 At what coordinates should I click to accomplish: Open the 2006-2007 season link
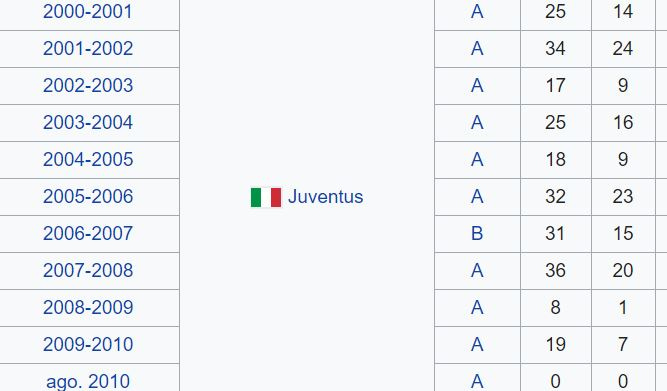pyautogui.click(x=88, y=234)
